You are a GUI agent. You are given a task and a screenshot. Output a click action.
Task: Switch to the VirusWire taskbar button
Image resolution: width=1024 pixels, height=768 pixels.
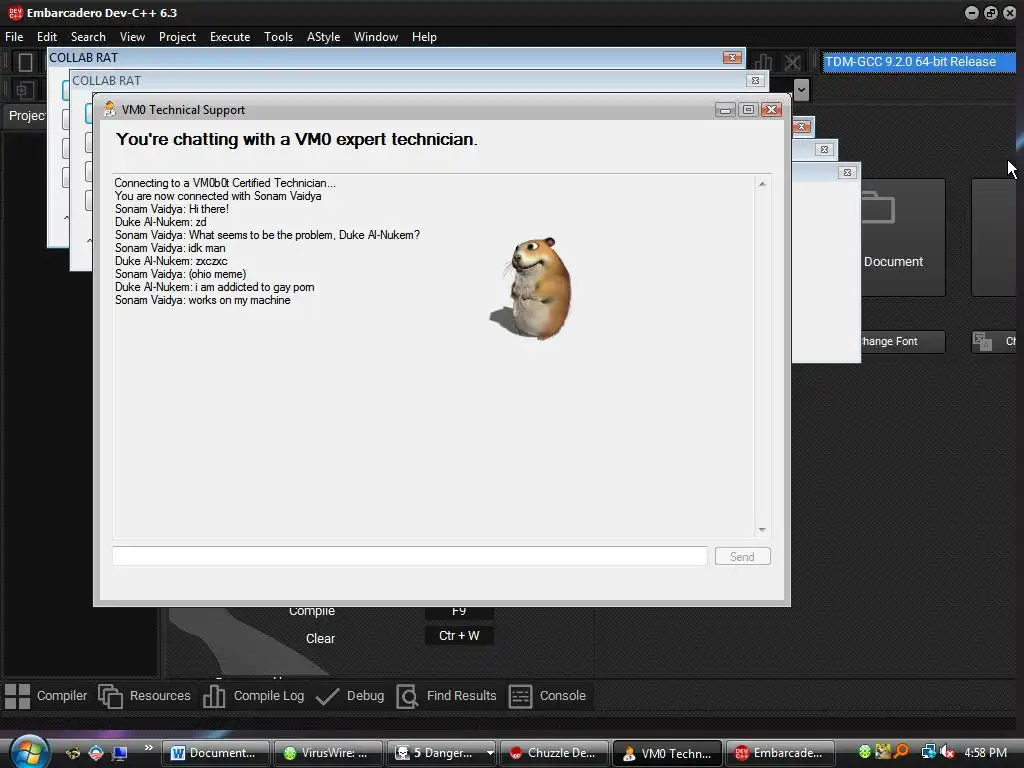click(327, 753)
